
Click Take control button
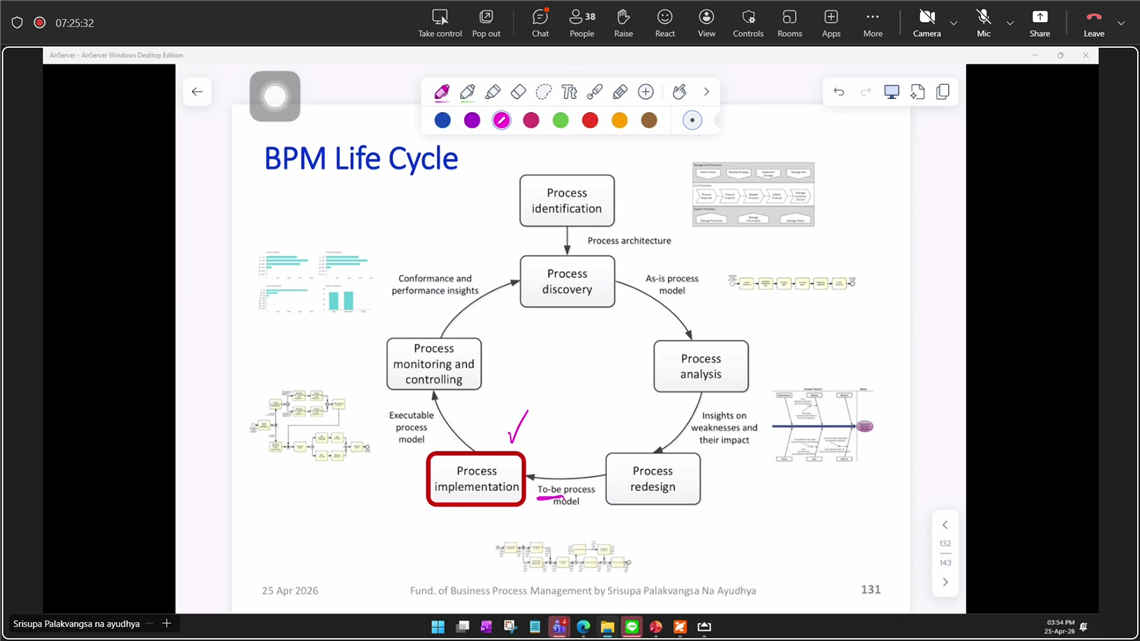440,22
